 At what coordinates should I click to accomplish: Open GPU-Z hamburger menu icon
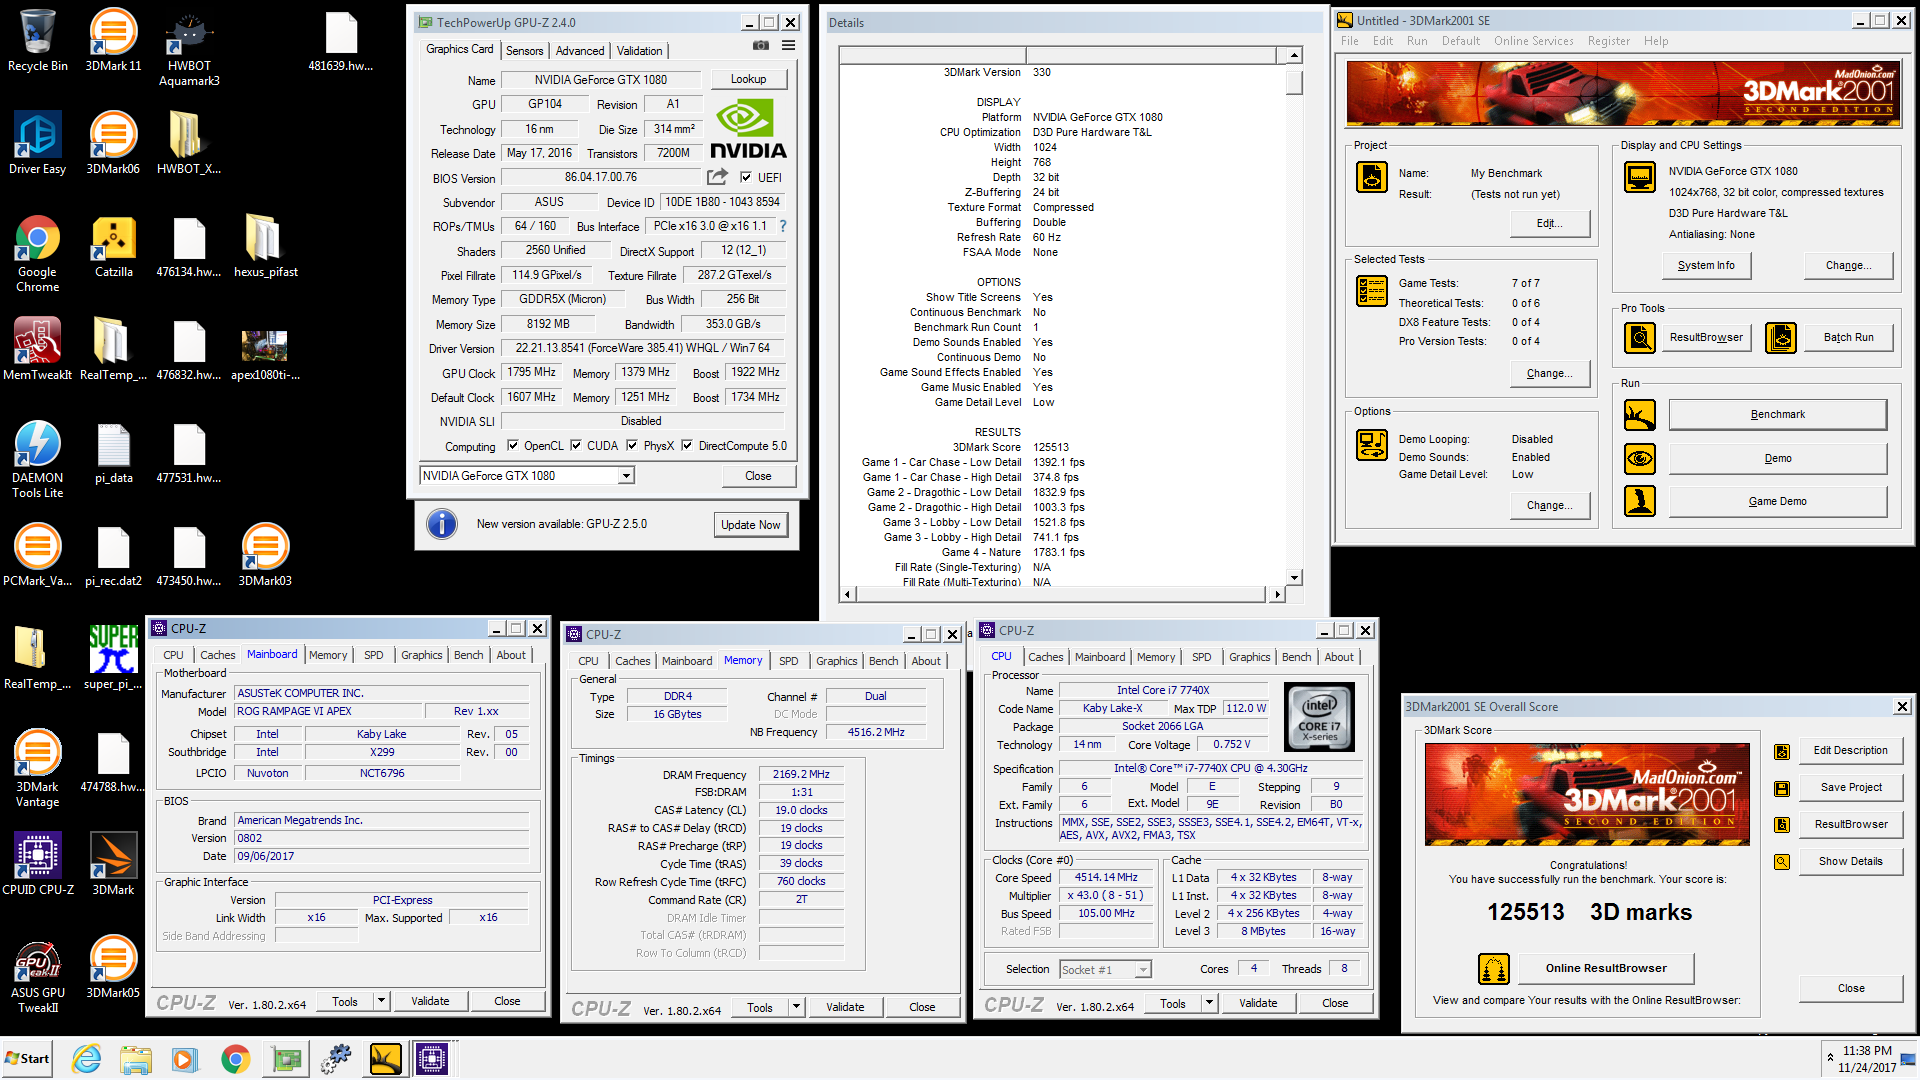tap(789, 46)
